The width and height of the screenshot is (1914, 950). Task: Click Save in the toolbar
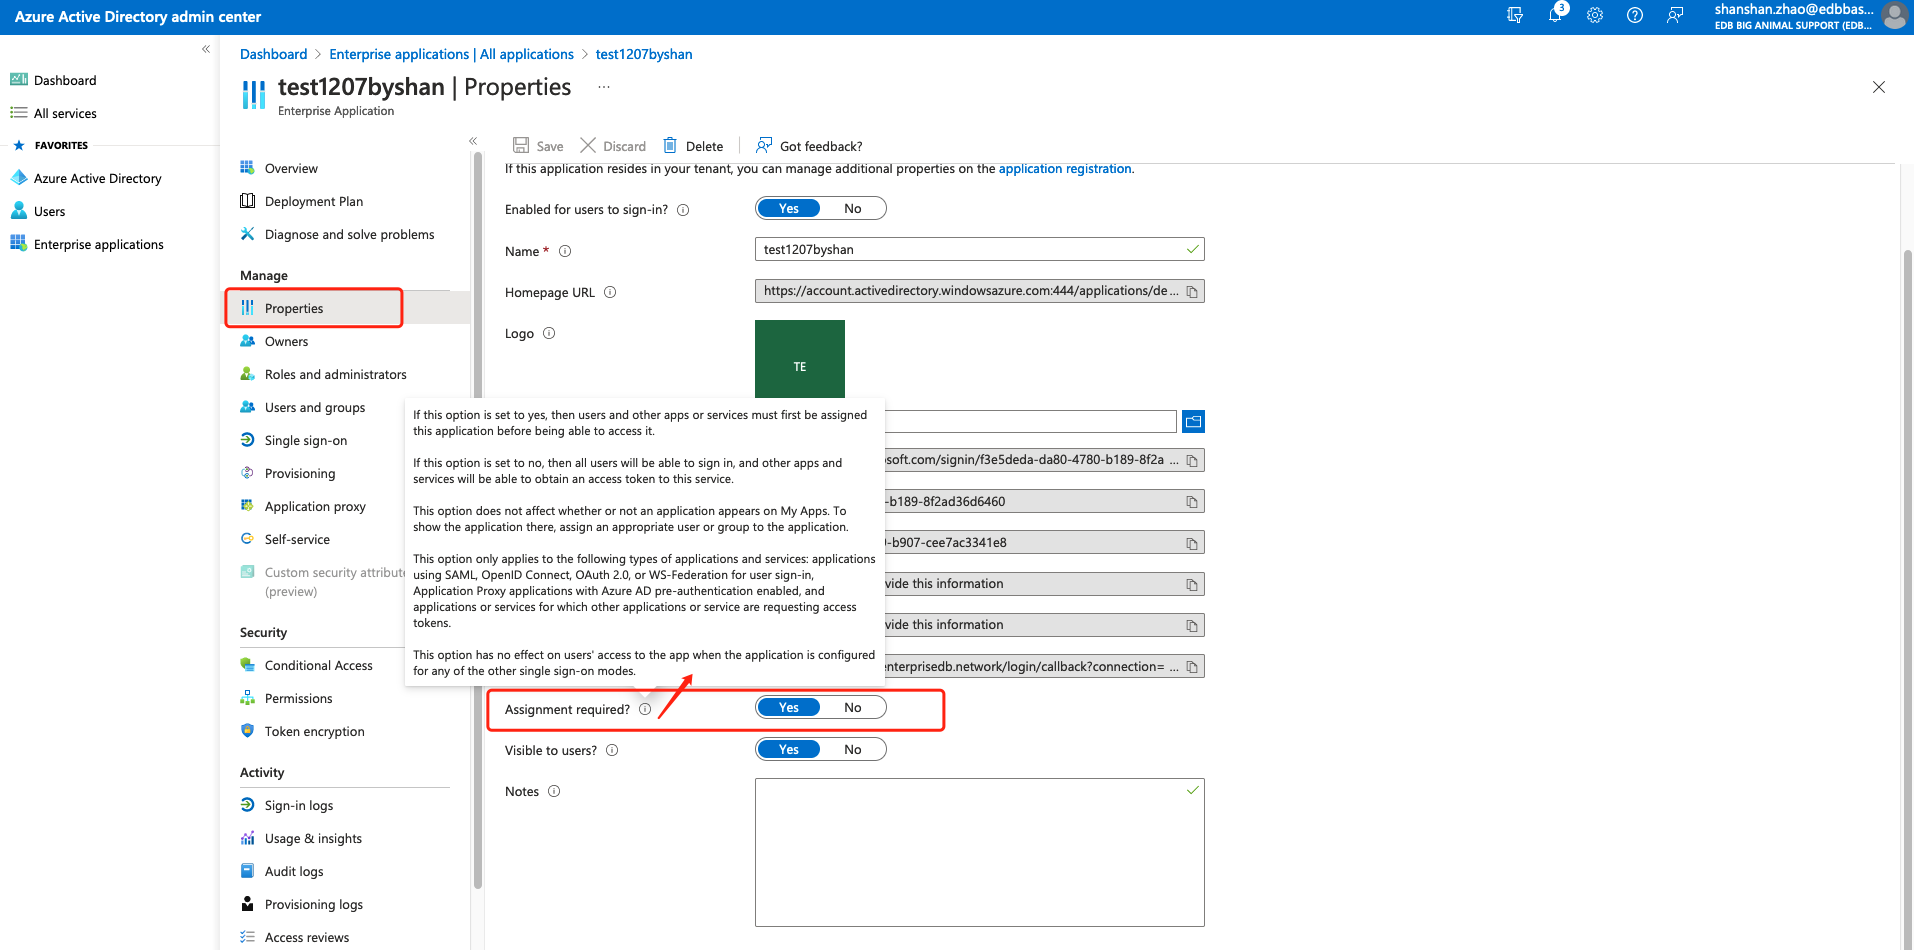tap(538, 145)
